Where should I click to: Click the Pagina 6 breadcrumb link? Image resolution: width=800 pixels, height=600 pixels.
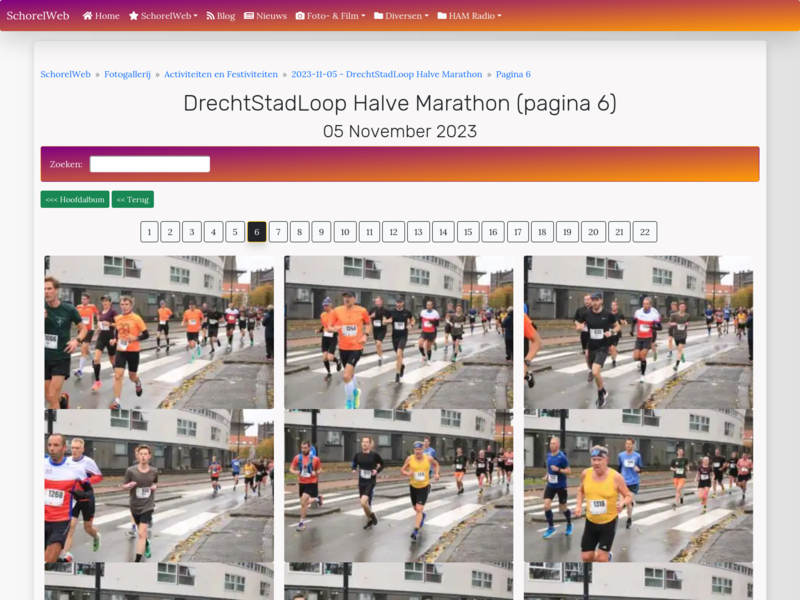513,74
